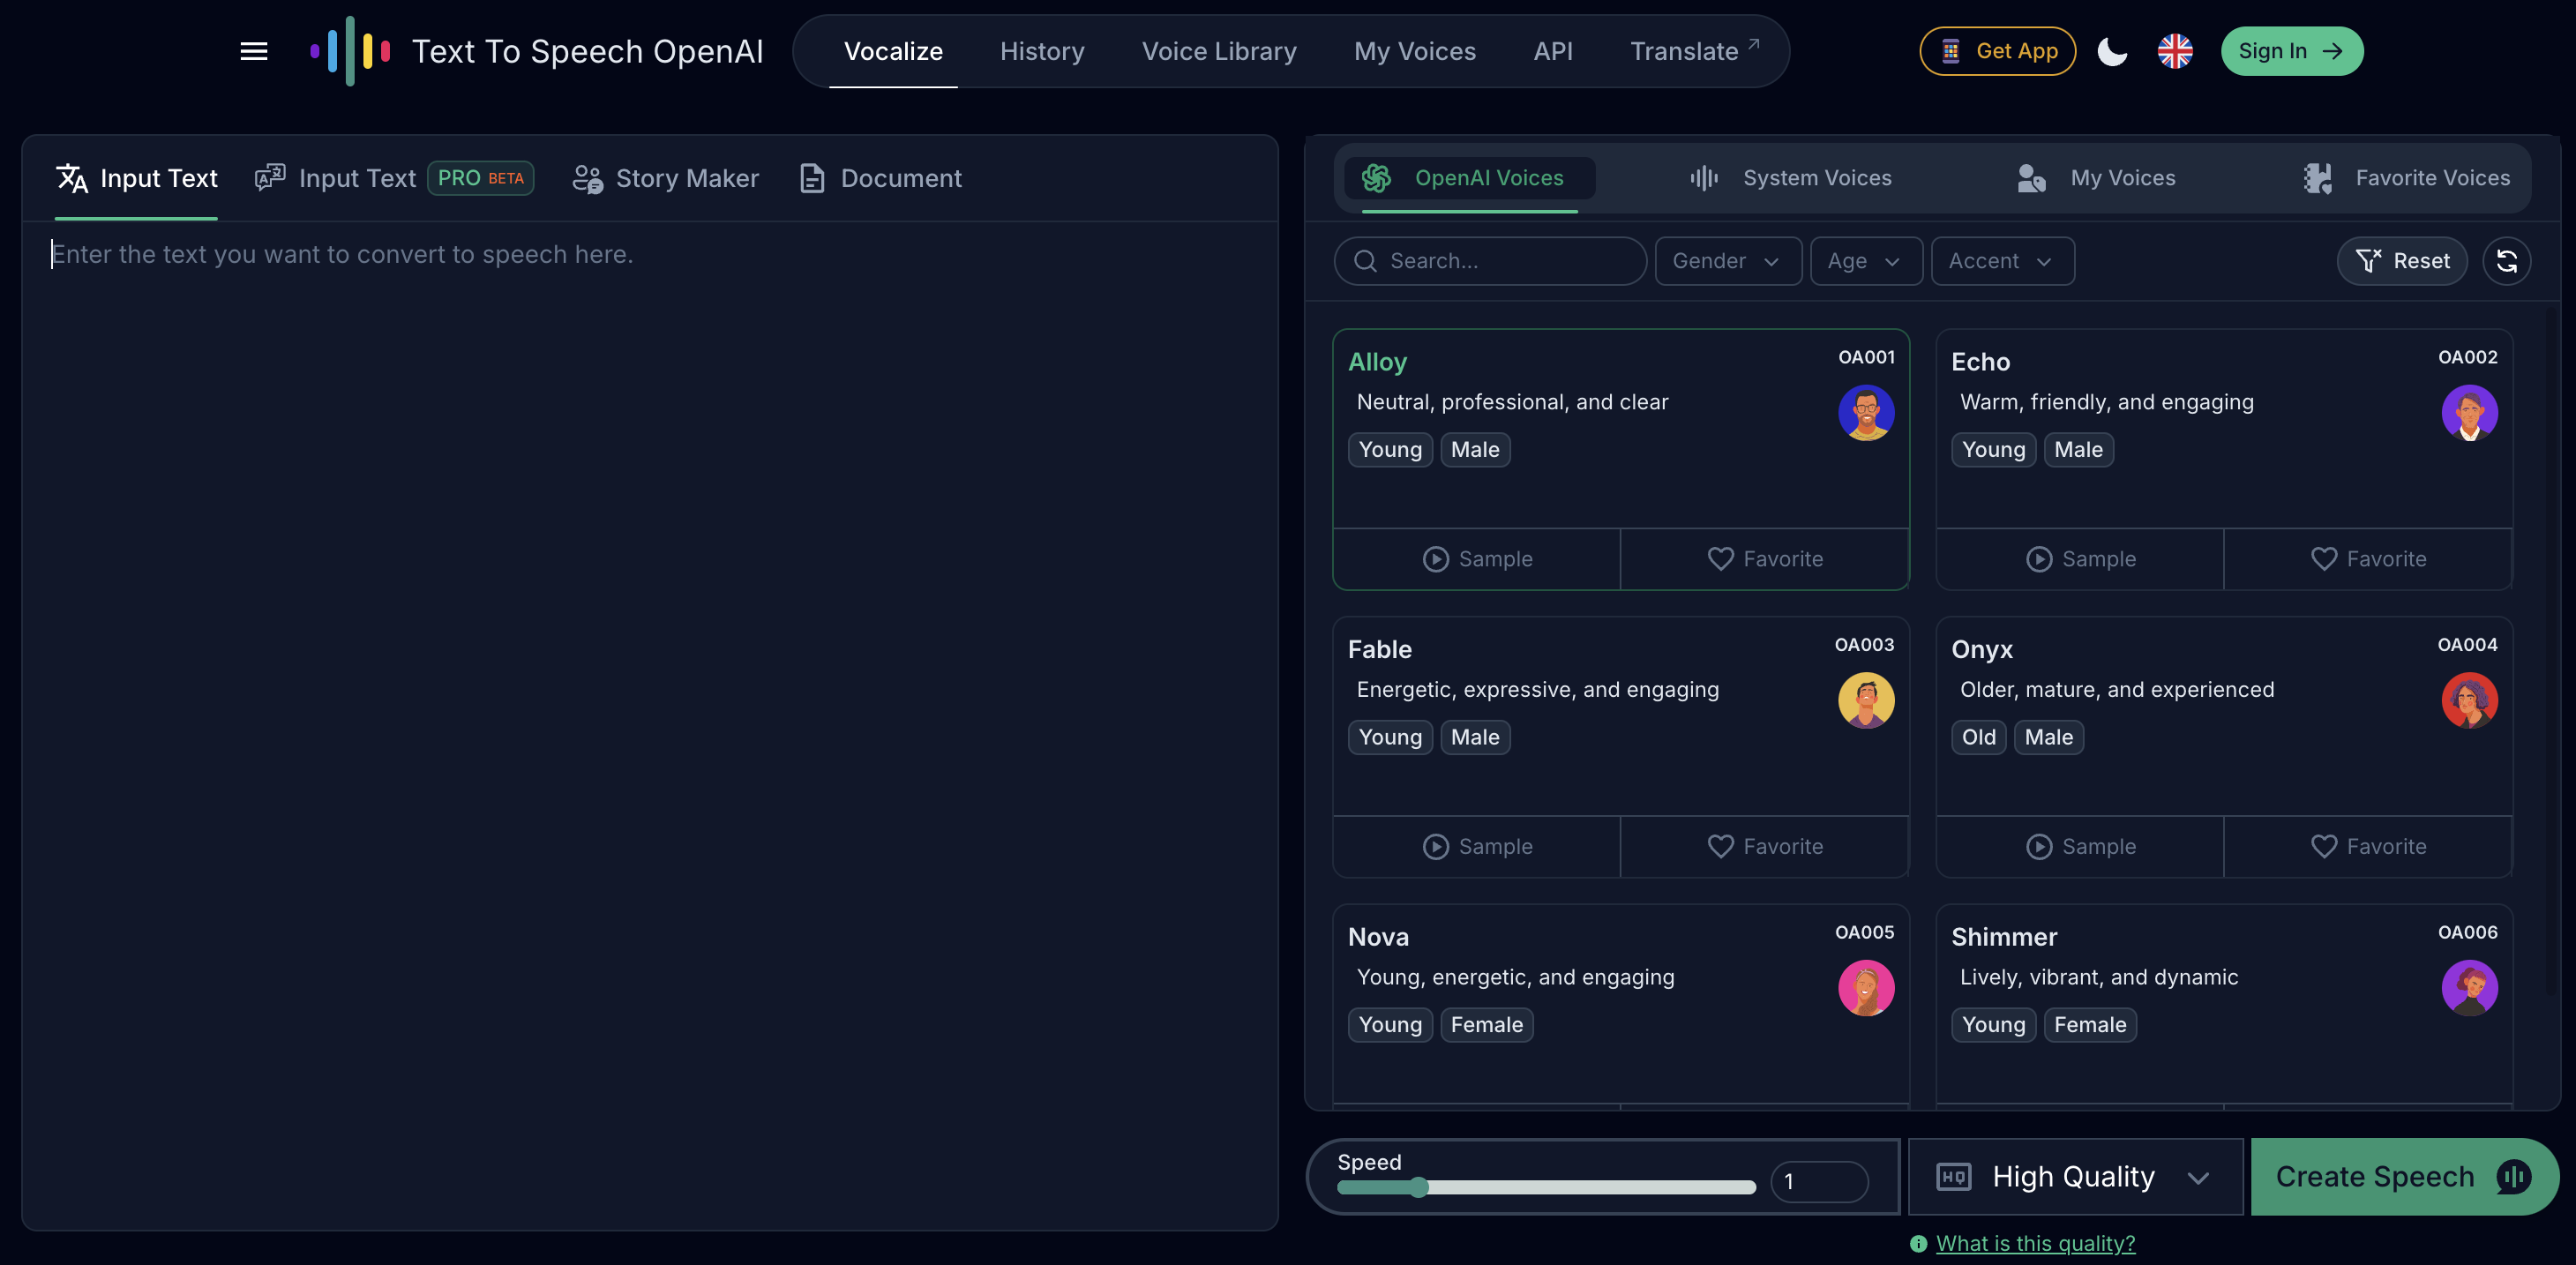Click the Create Speech button
Viewport: 2576px width, 1265px height.
coord(2402,1177)
